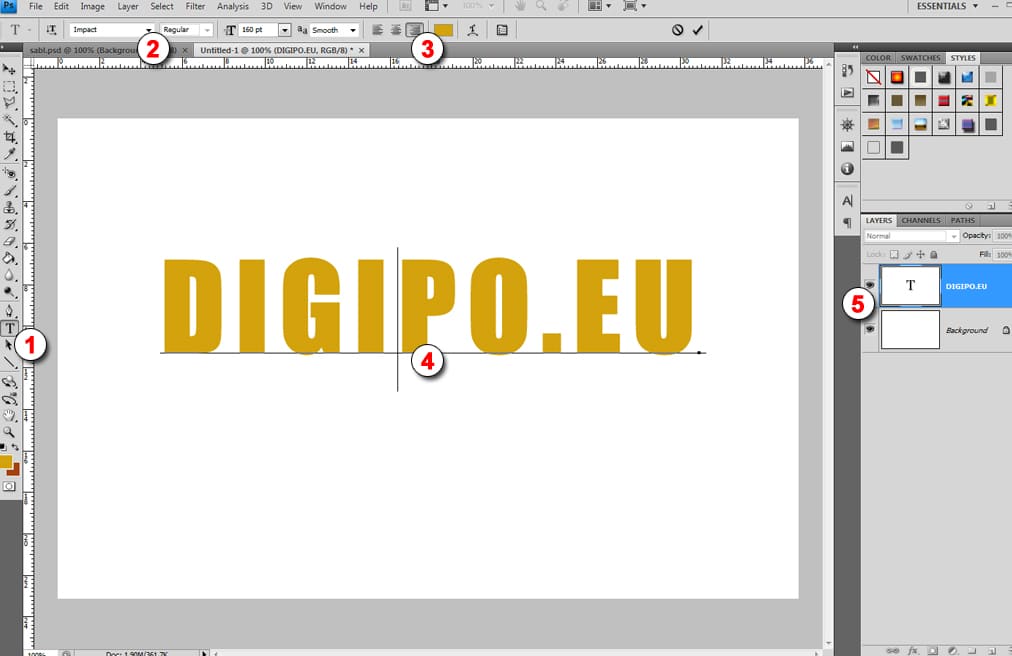This screenshot has width=1012, height=656.
Task: Cancel the current text edit
Action: tap(677, 30)
